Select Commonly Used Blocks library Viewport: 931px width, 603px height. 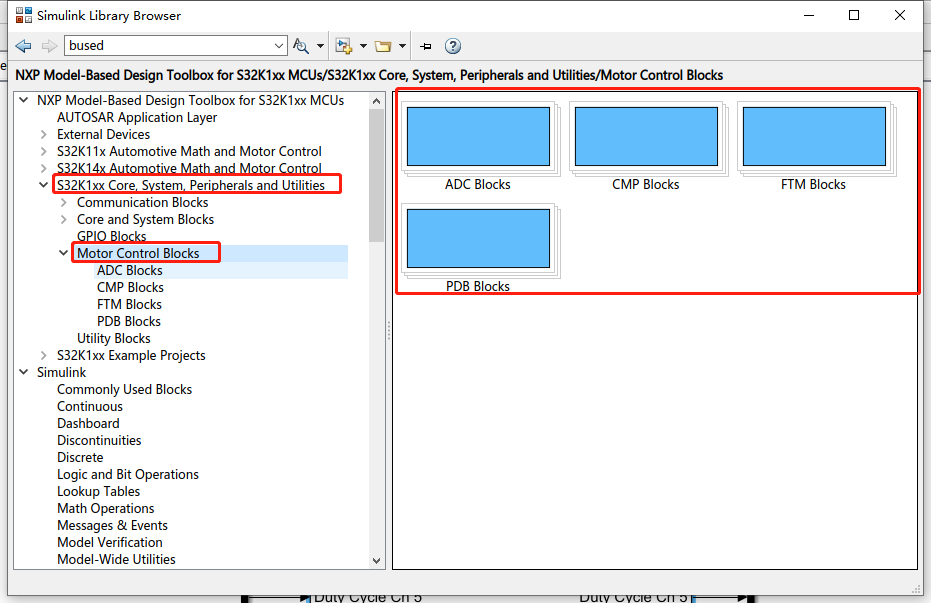click(125, 389)
